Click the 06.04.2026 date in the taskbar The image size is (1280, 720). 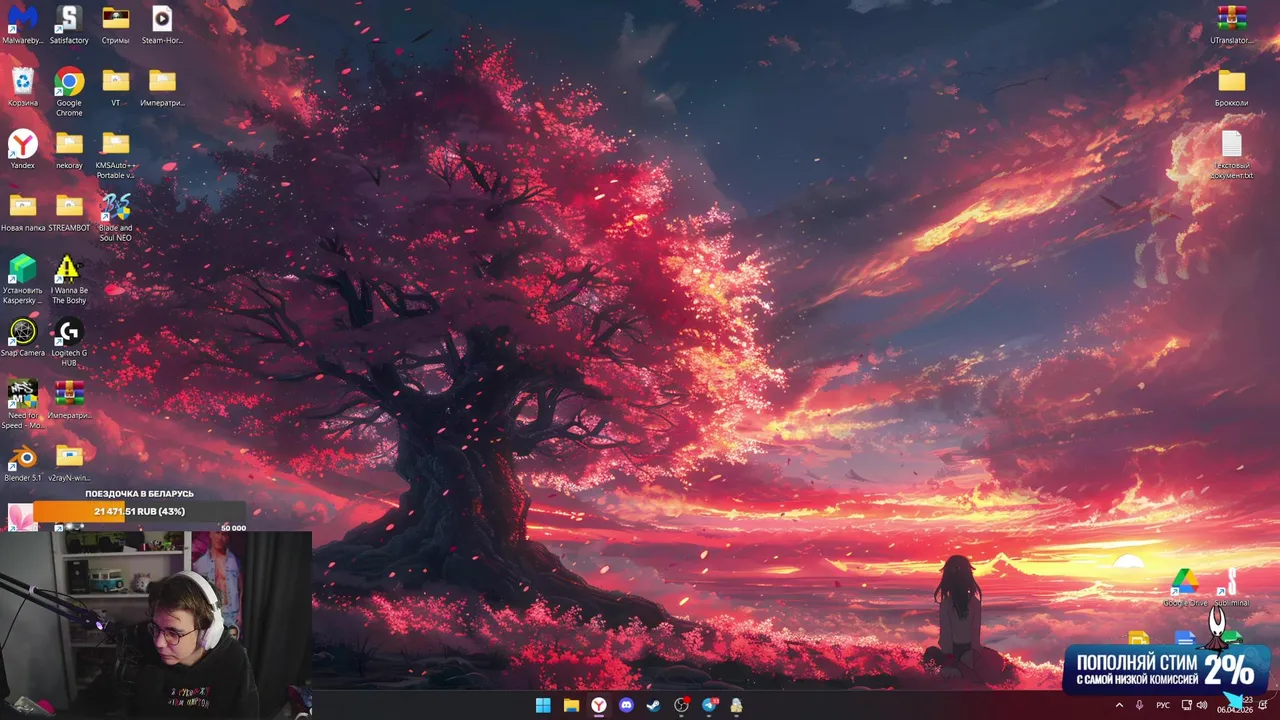1234,710
